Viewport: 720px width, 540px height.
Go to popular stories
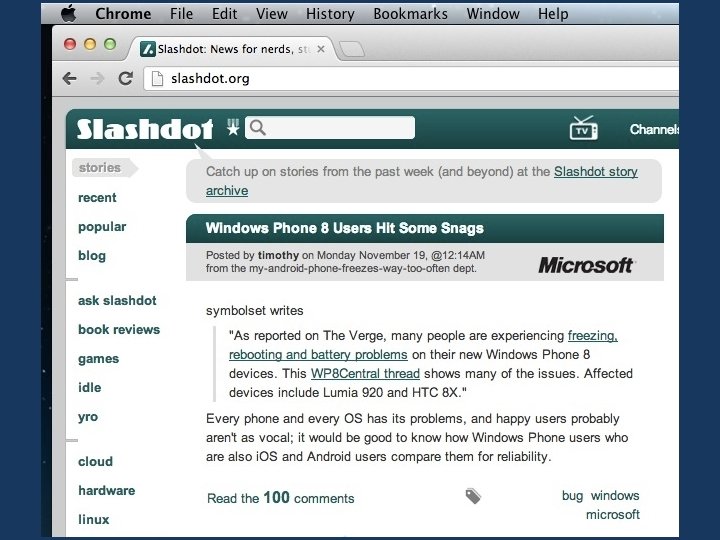pos(102,227)
